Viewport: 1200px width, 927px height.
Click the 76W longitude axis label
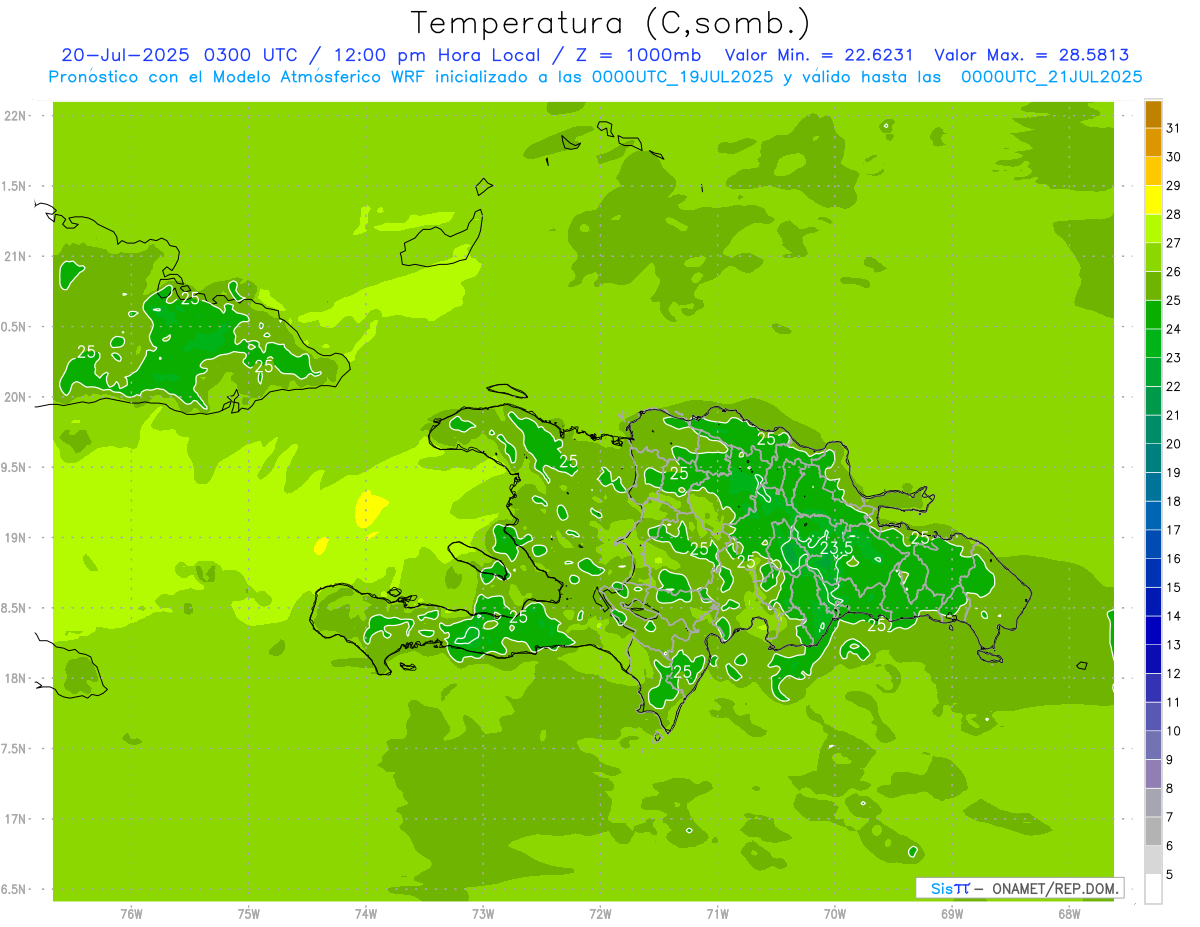pyautogui.click(x=131, y=913)
